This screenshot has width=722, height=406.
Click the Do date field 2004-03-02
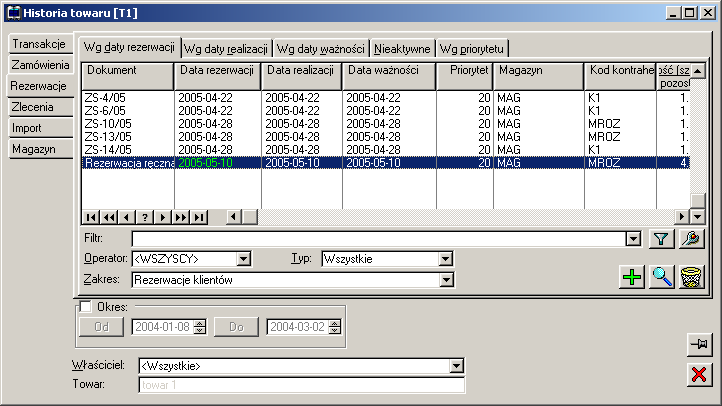click(298, 327)
